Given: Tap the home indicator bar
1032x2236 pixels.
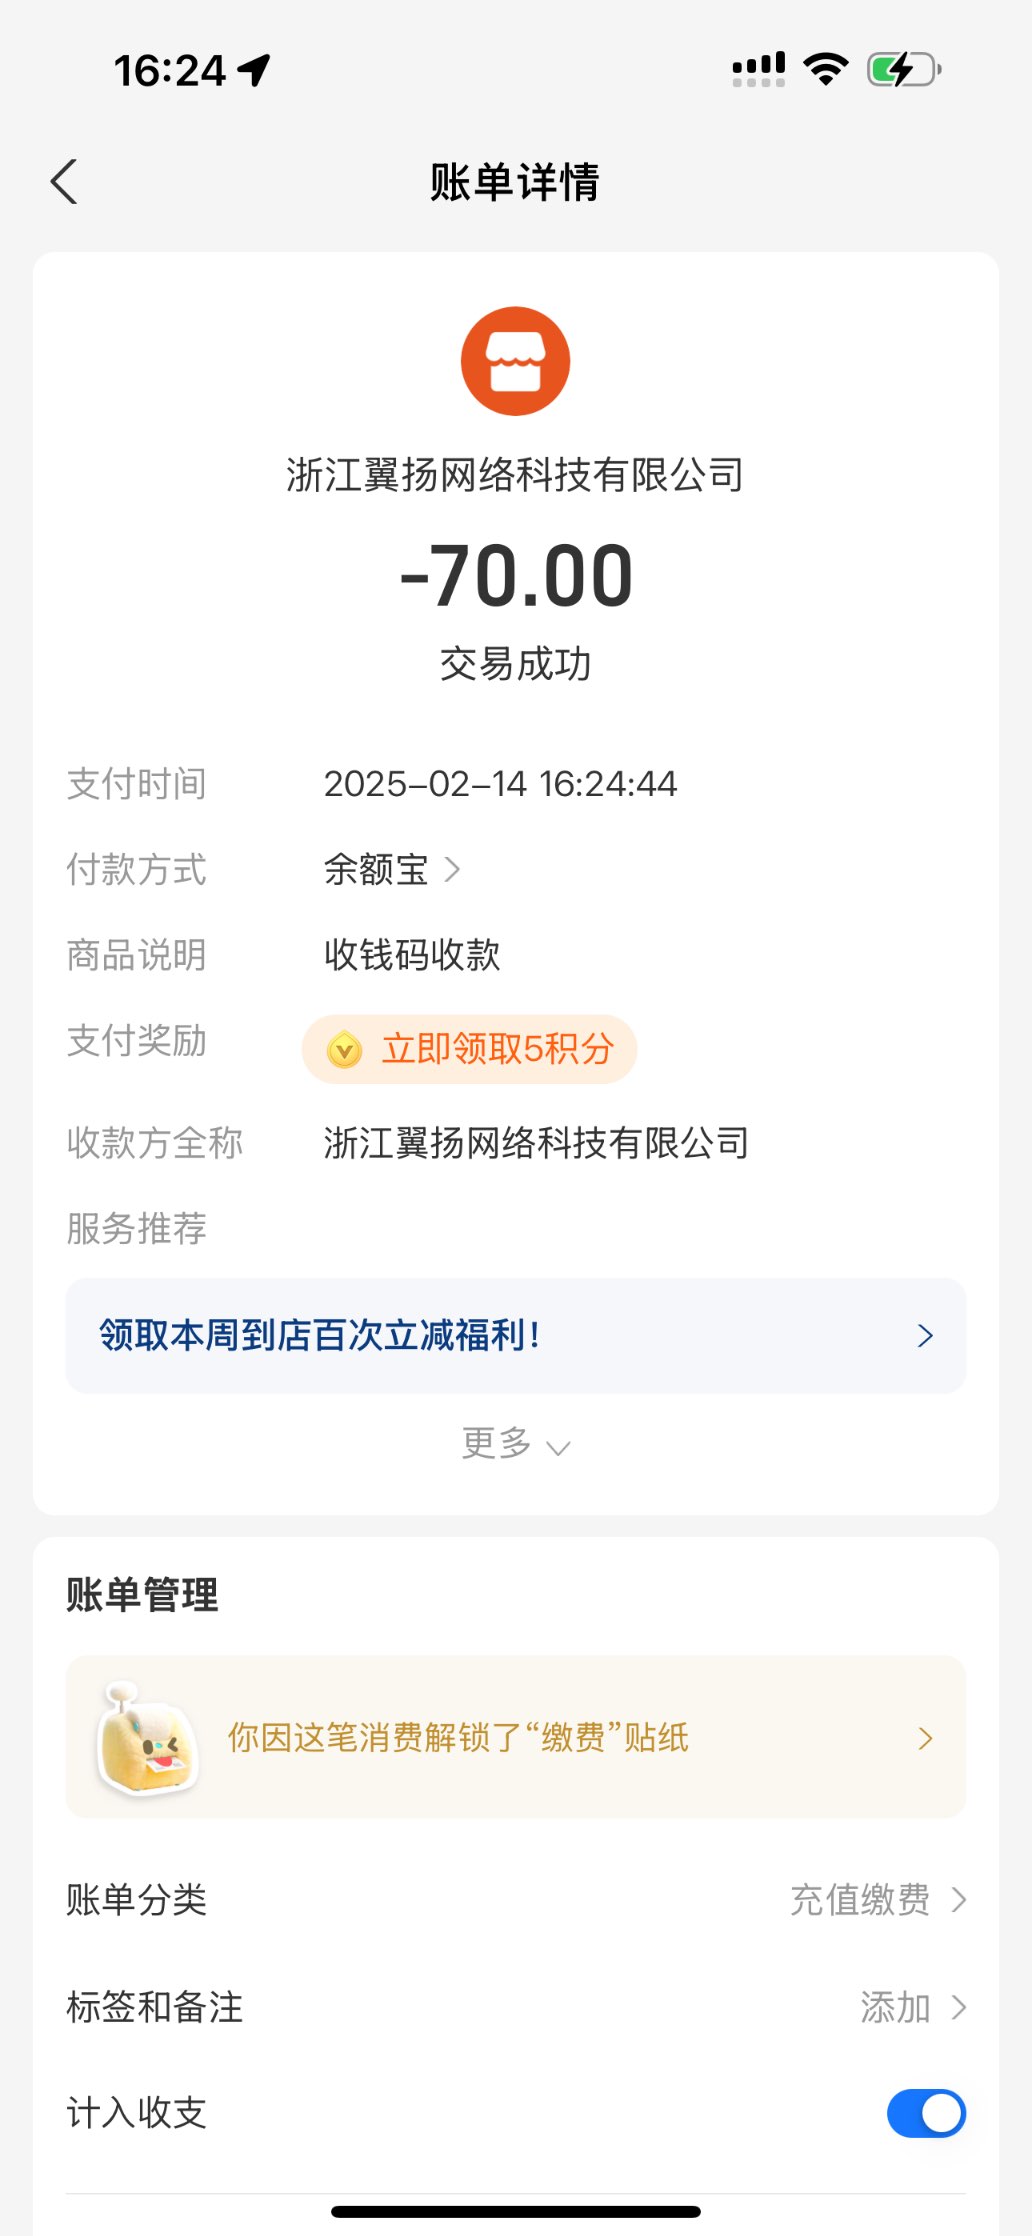Looking at the screenshot, I should [515, 2211].
